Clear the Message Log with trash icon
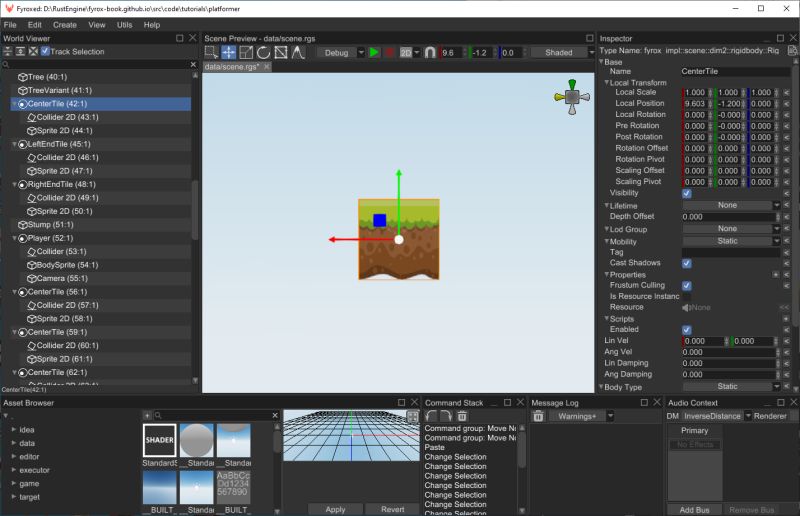This screenshot has height=516, width=800. tap(538, 416)
